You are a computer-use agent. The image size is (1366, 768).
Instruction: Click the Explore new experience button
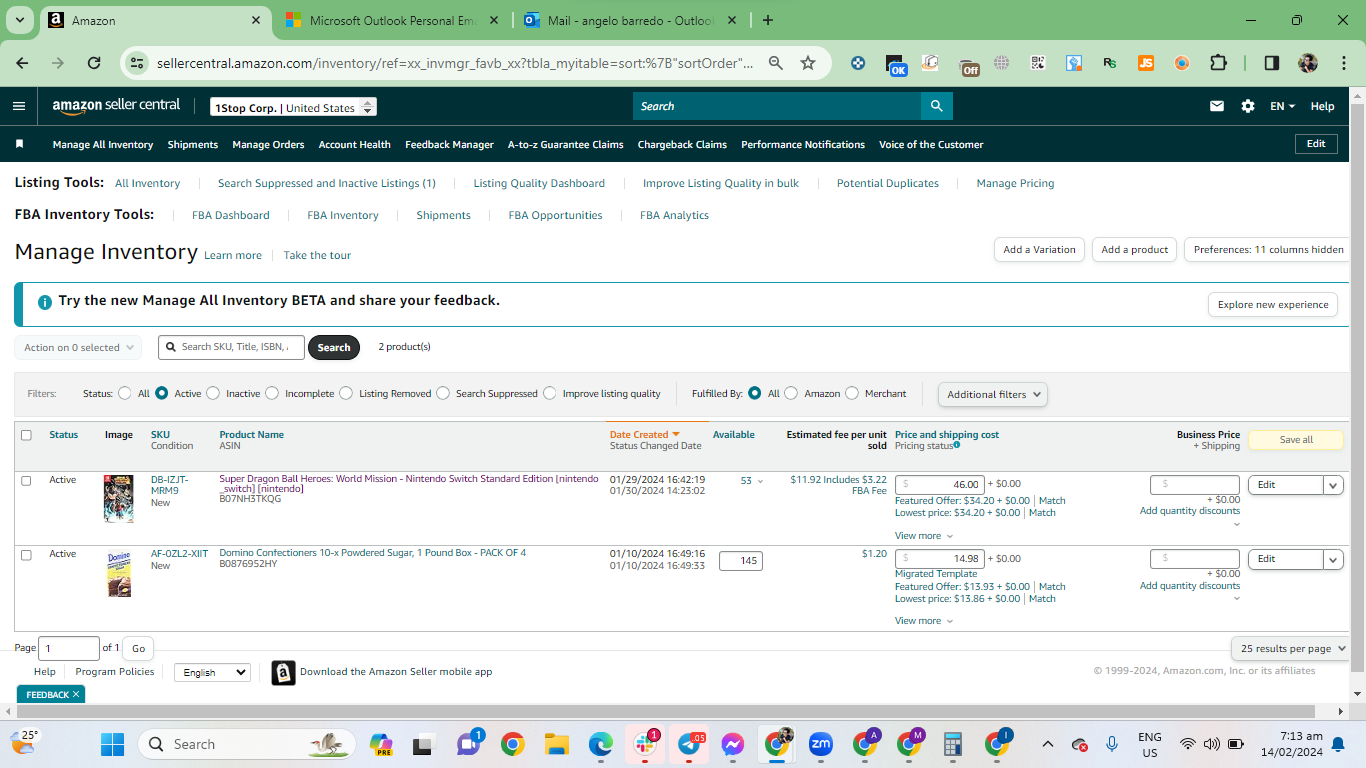(1273, 305)
